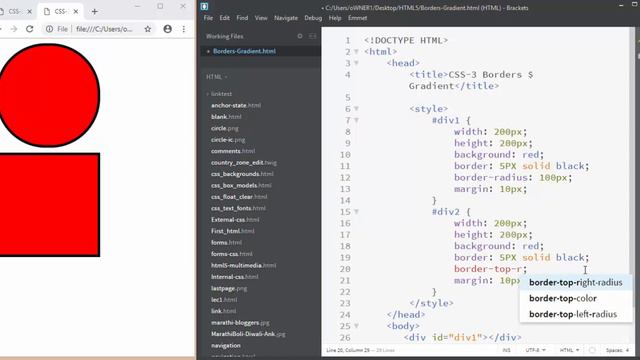The width and height of the screenshot is (640, 360).
Task: Choose border-top-left-radius code hint
Action: coord(576,314)
